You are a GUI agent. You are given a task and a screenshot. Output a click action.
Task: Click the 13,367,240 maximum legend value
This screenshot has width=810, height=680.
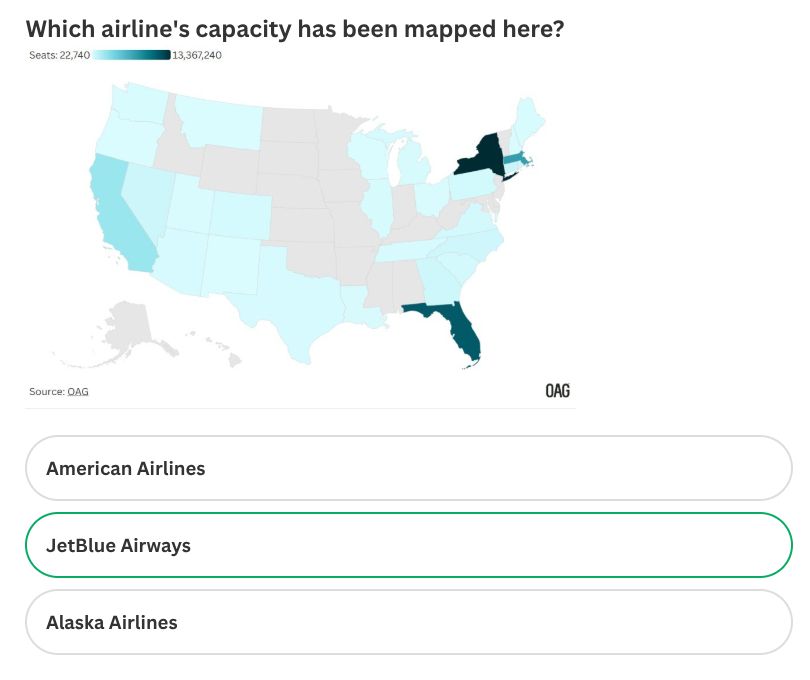[195, 57]
